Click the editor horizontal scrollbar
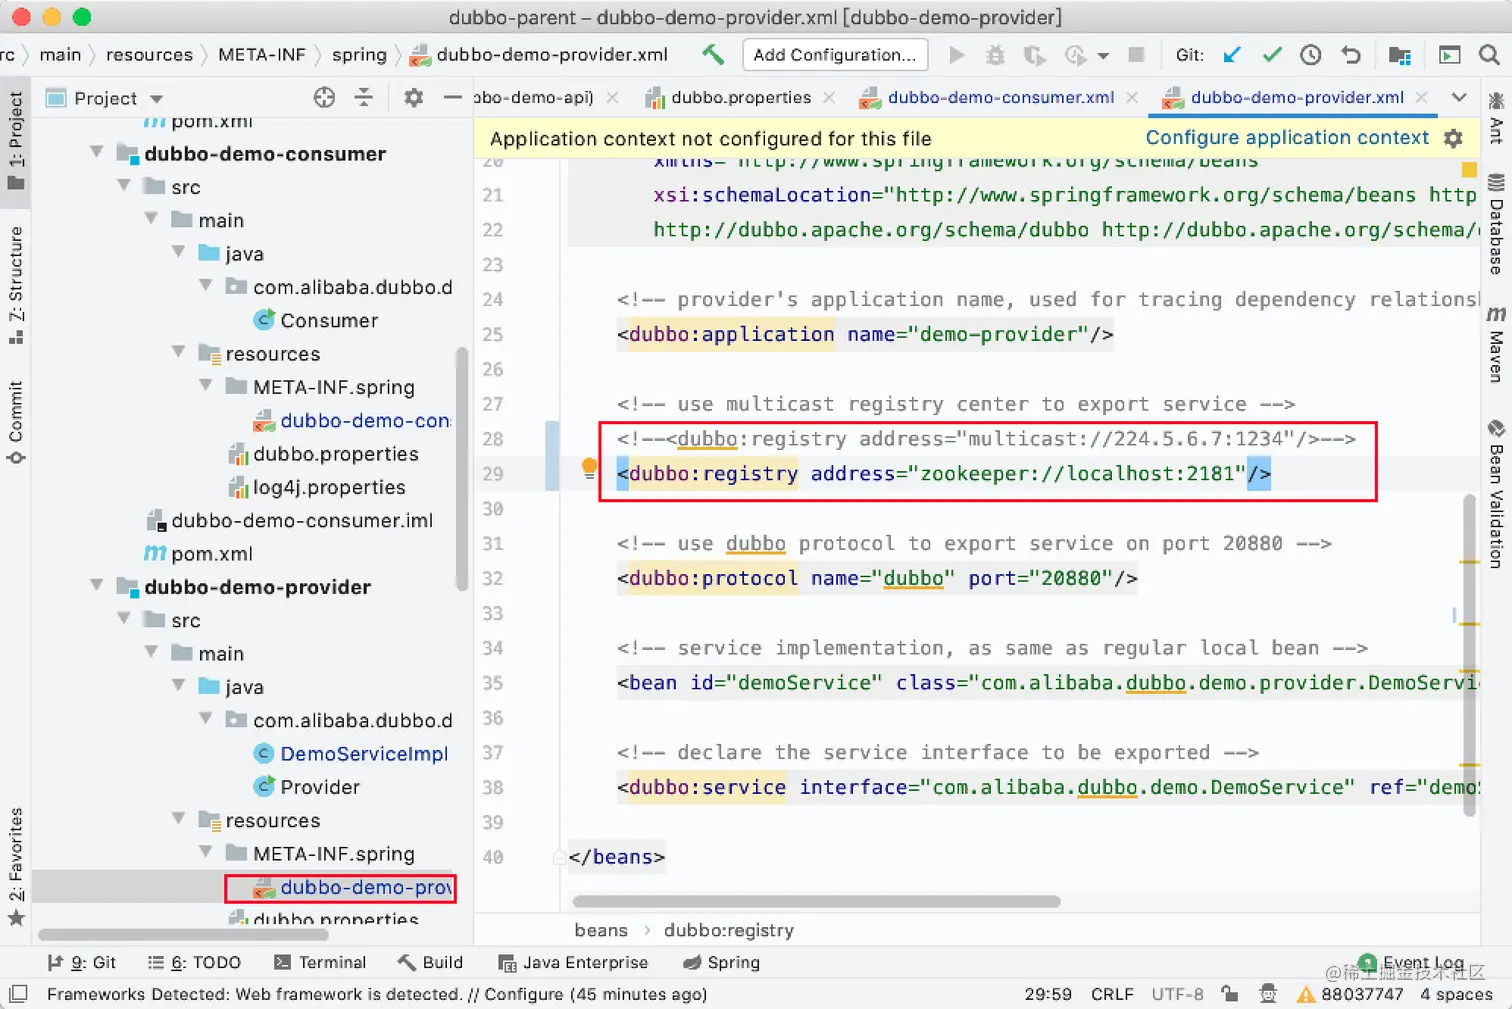The image size is (1512, 1009). click(x=816, y=901)
